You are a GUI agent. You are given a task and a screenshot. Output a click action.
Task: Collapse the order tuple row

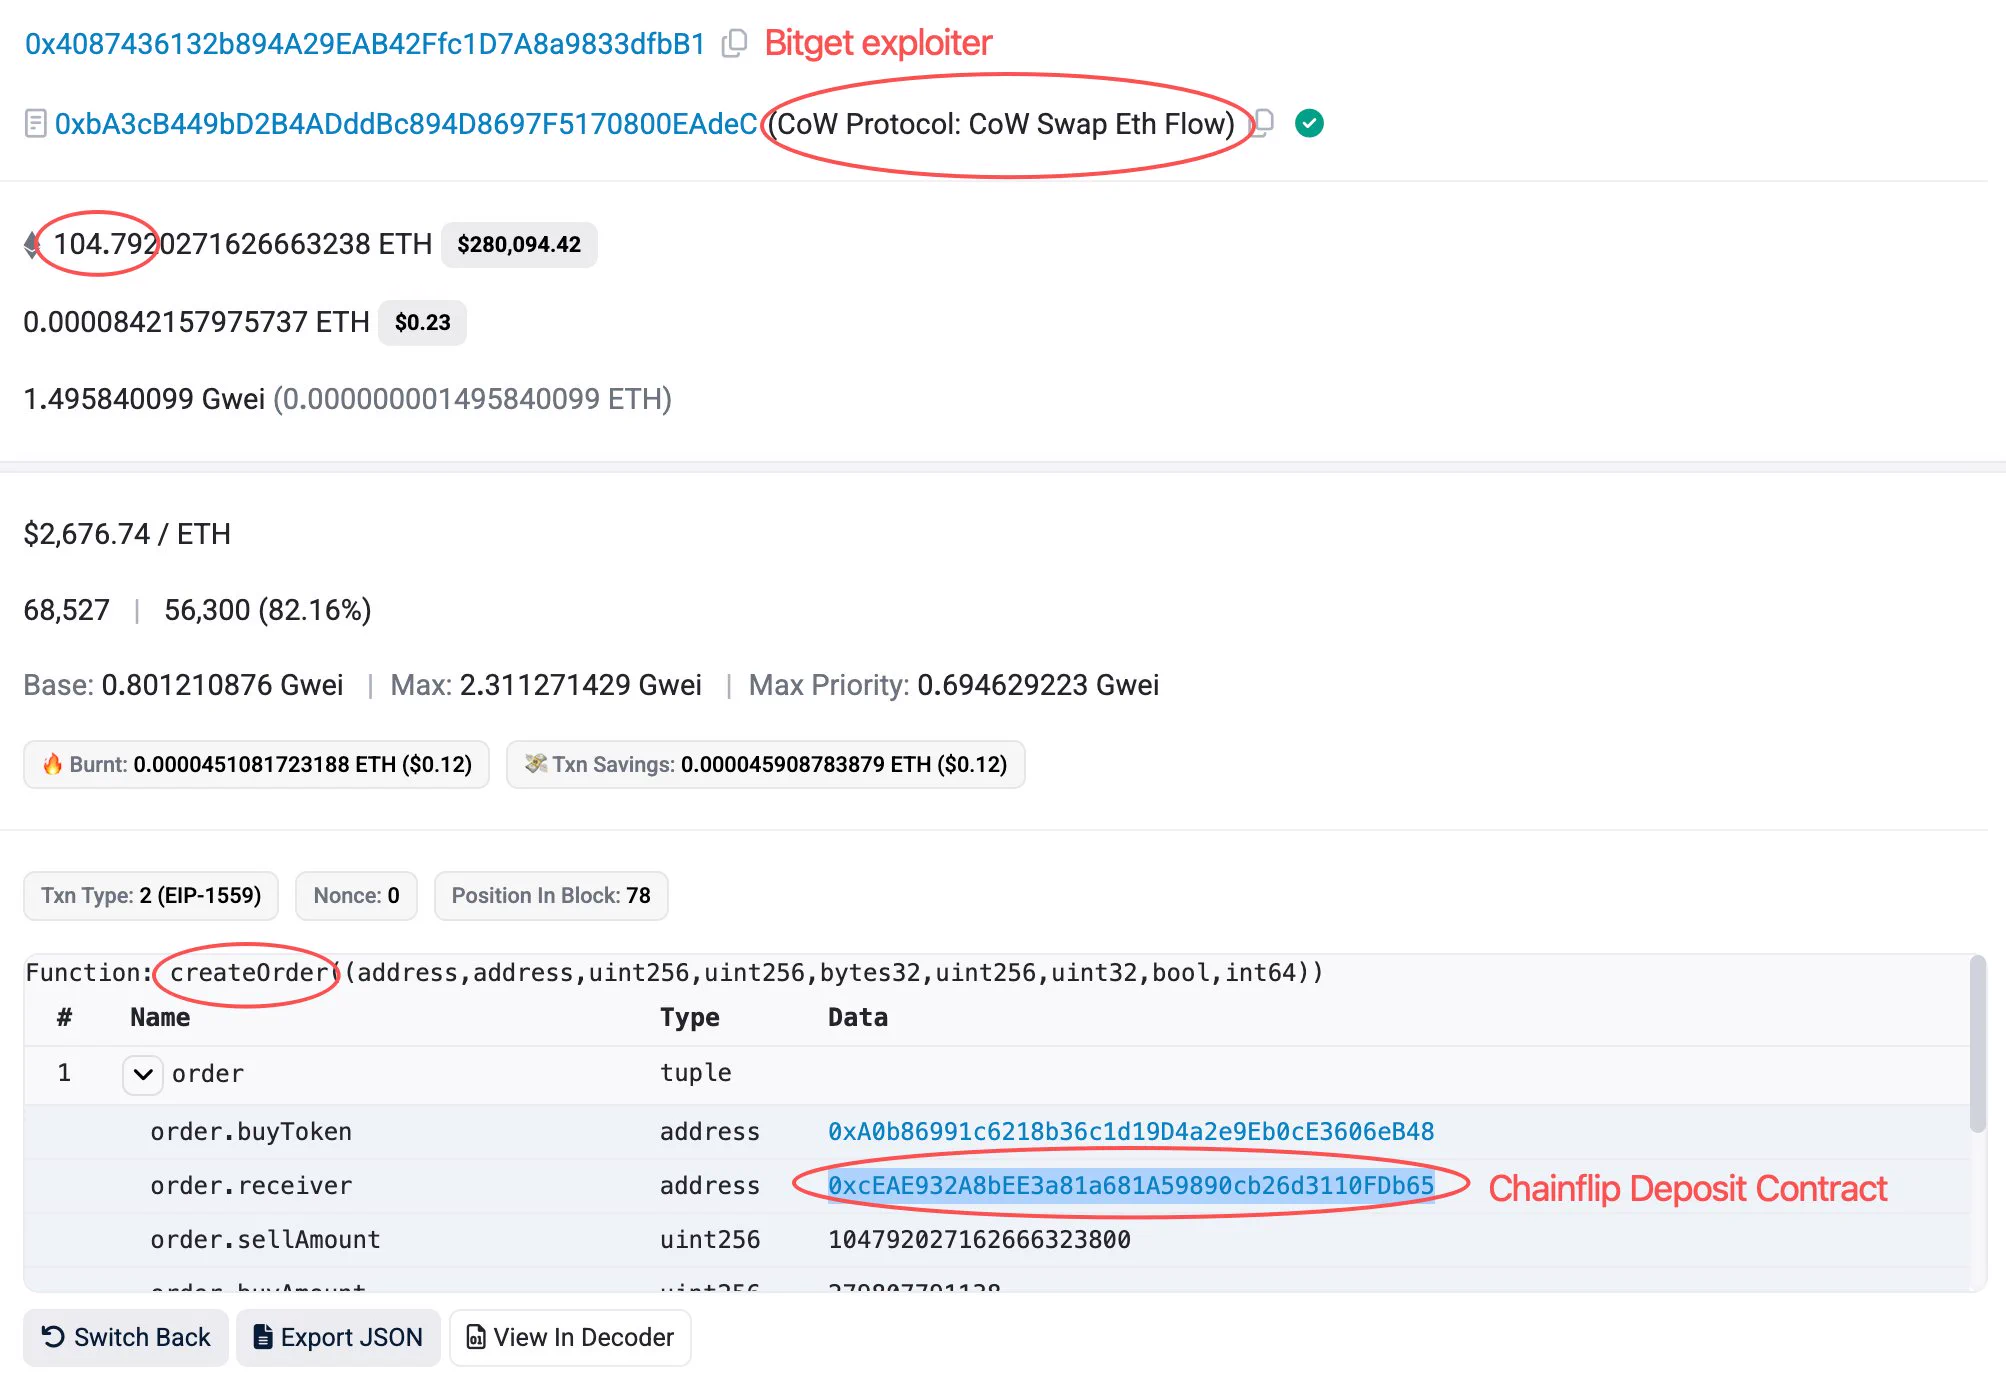(143, 1074)
